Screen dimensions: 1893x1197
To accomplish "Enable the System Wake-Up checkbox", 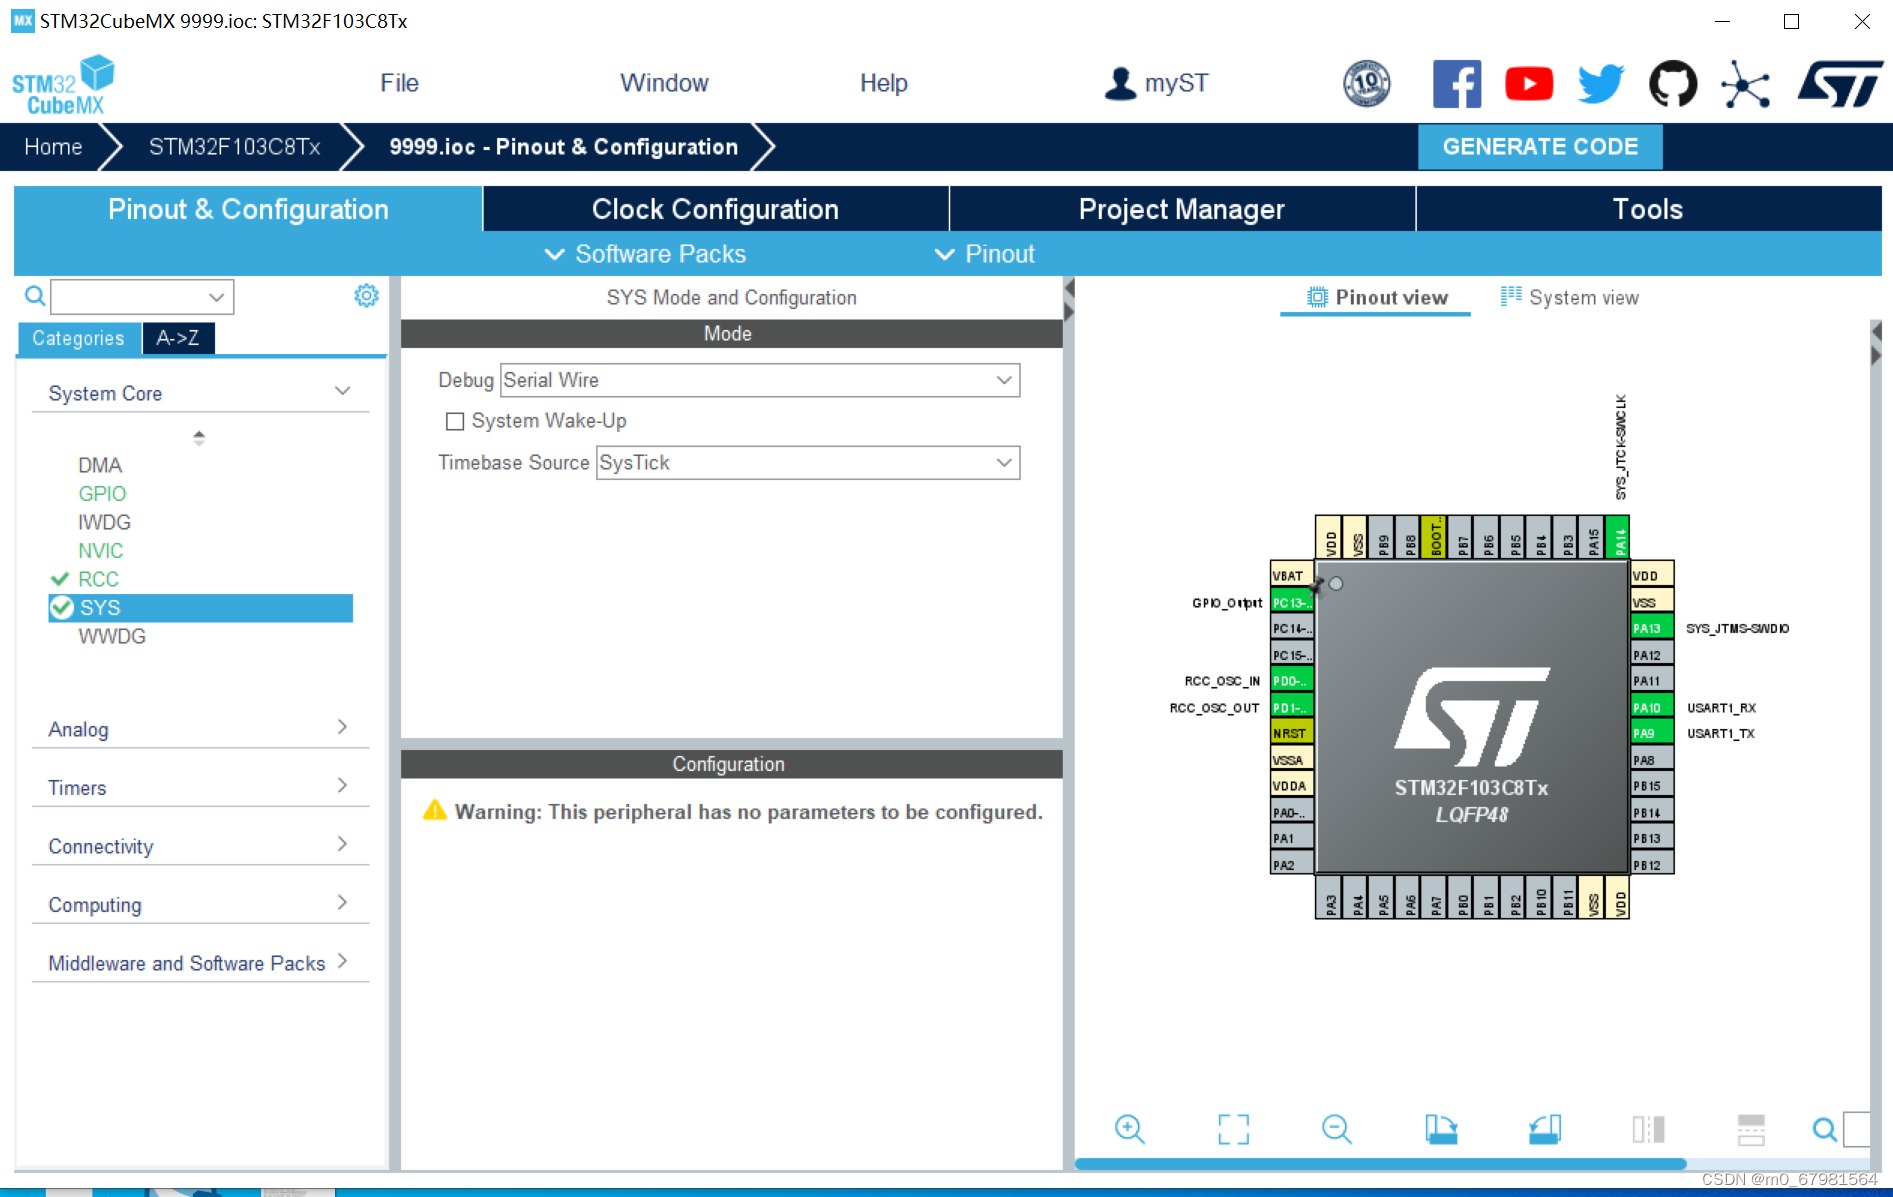I will pos(455,421).
